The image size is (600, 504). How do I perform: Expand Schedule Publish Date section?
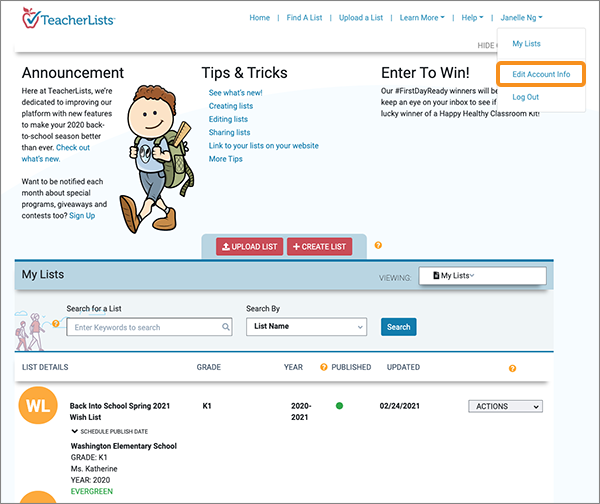pos(110,431)
